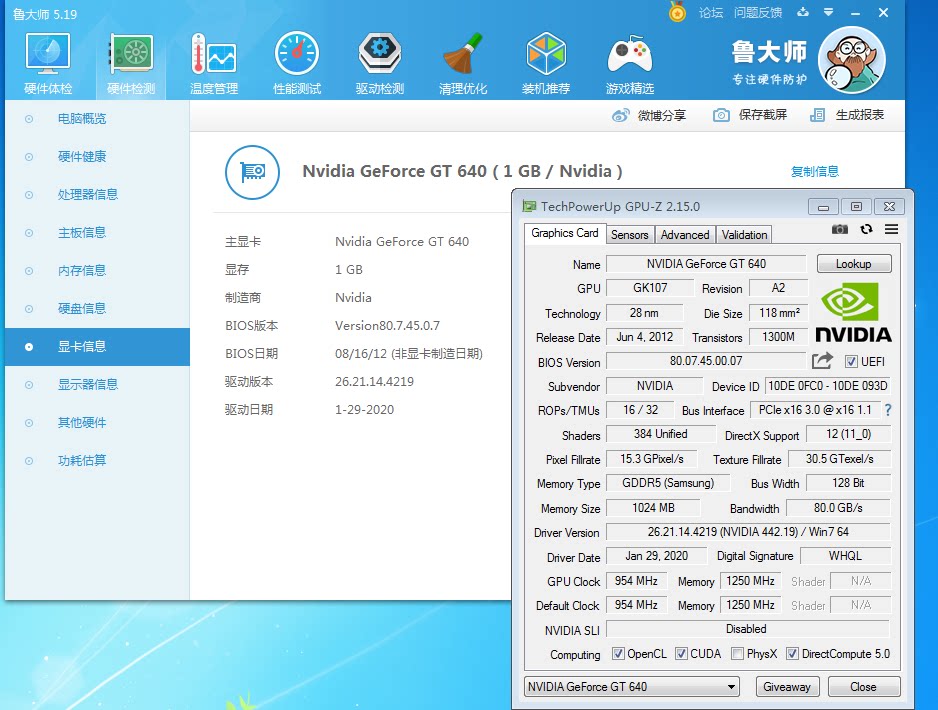Open GPU-Z hamburger menu
This screenshot has height=710, width=938.
tap(891, 229)
